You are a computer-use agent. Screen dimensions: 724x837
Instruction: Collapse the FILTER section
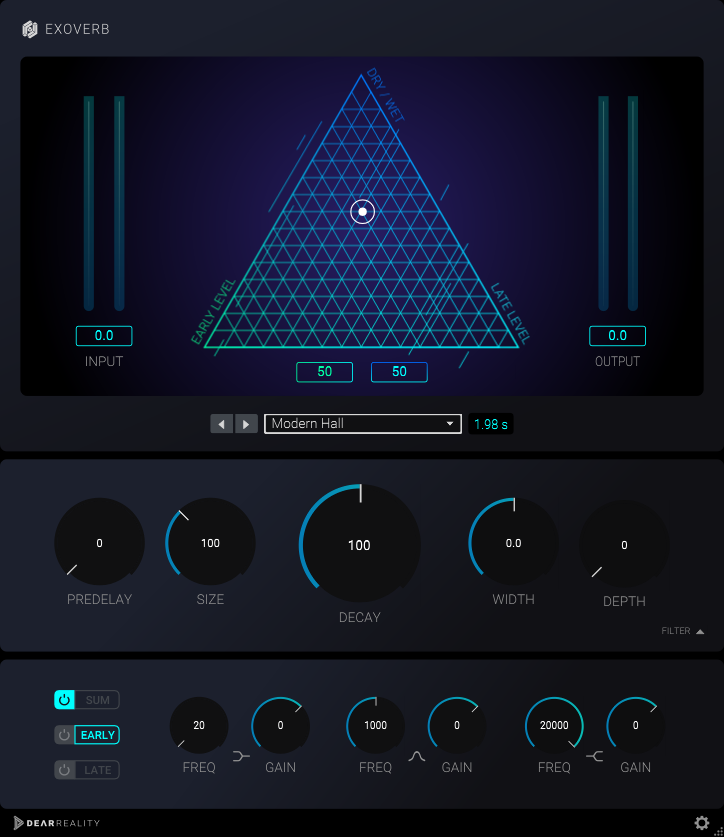coord(683,631)
